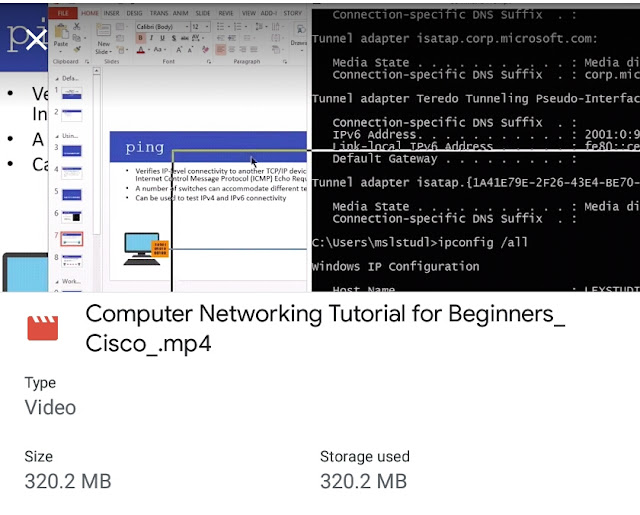
Task: Toggle Justify alignment in Paragraph group
Action: [254, 50]
